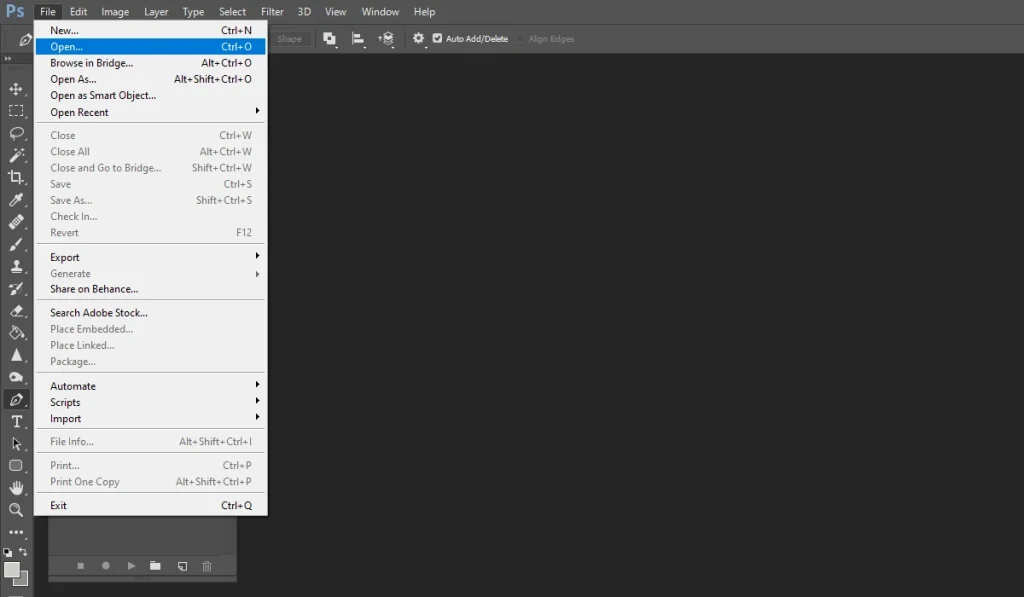Open the Help menu
This screenshot has height=597, width=1024.
[424, 12]
